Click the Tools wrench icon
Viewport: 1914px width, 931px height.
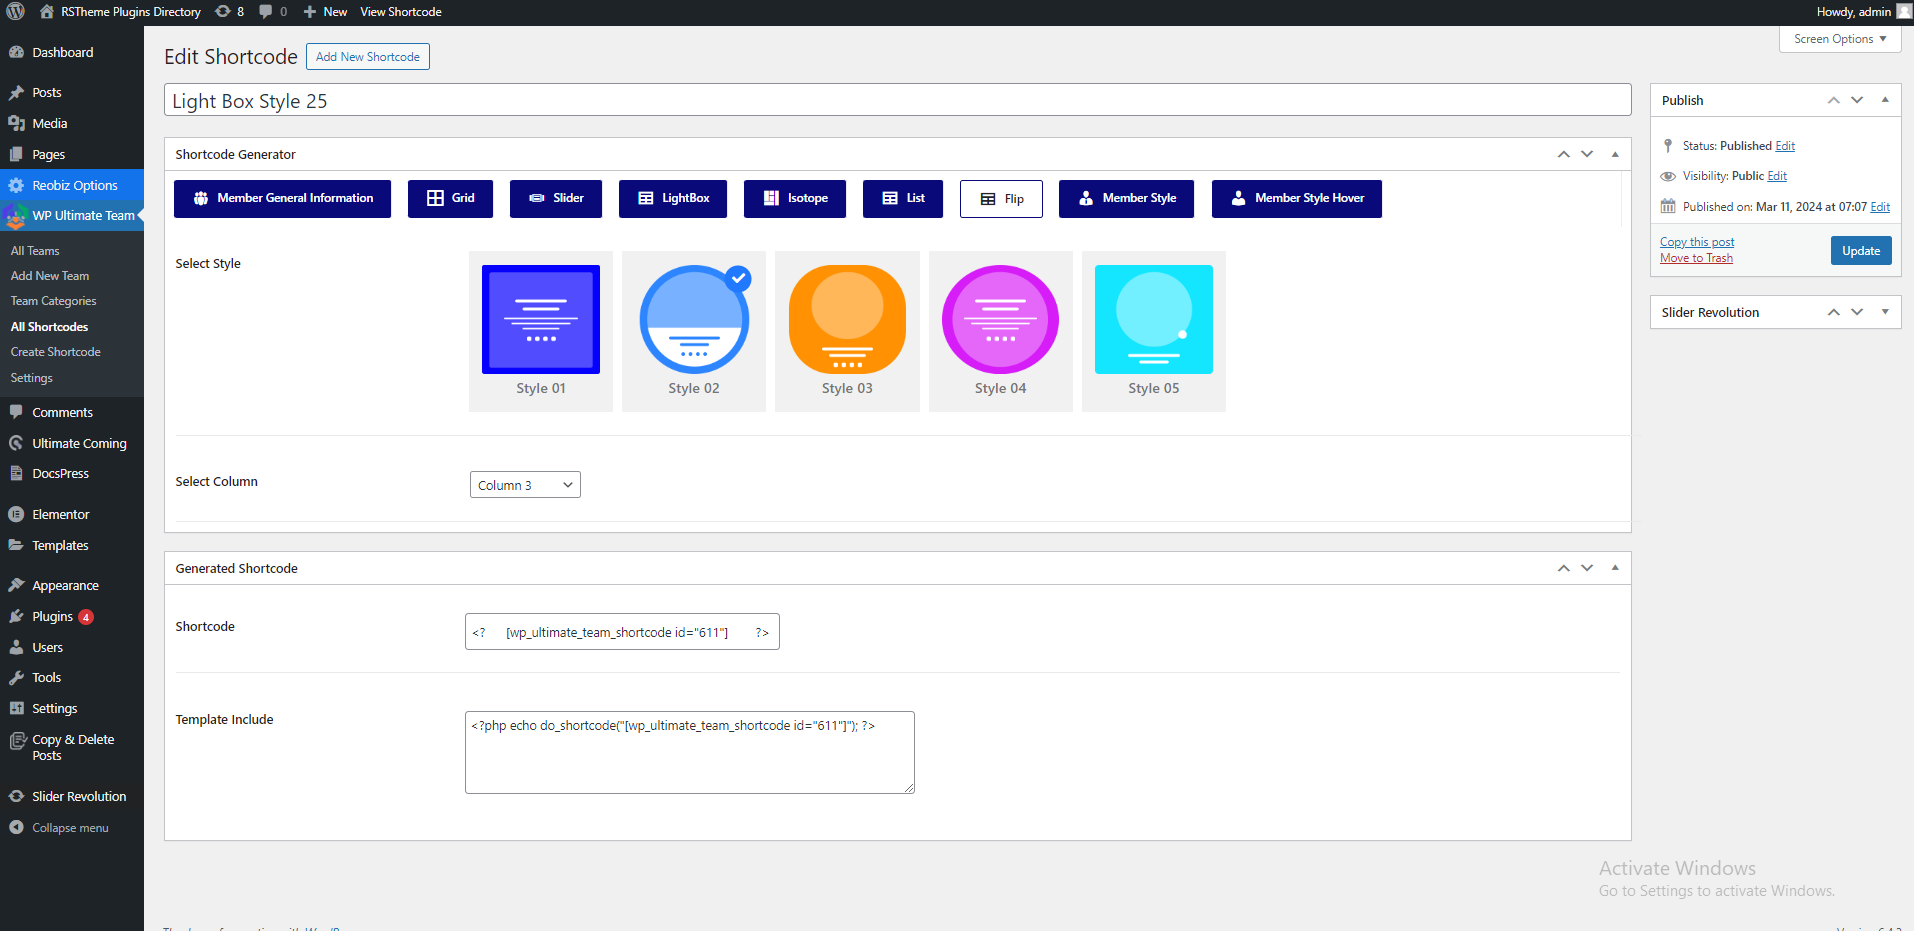click(16, 677)
